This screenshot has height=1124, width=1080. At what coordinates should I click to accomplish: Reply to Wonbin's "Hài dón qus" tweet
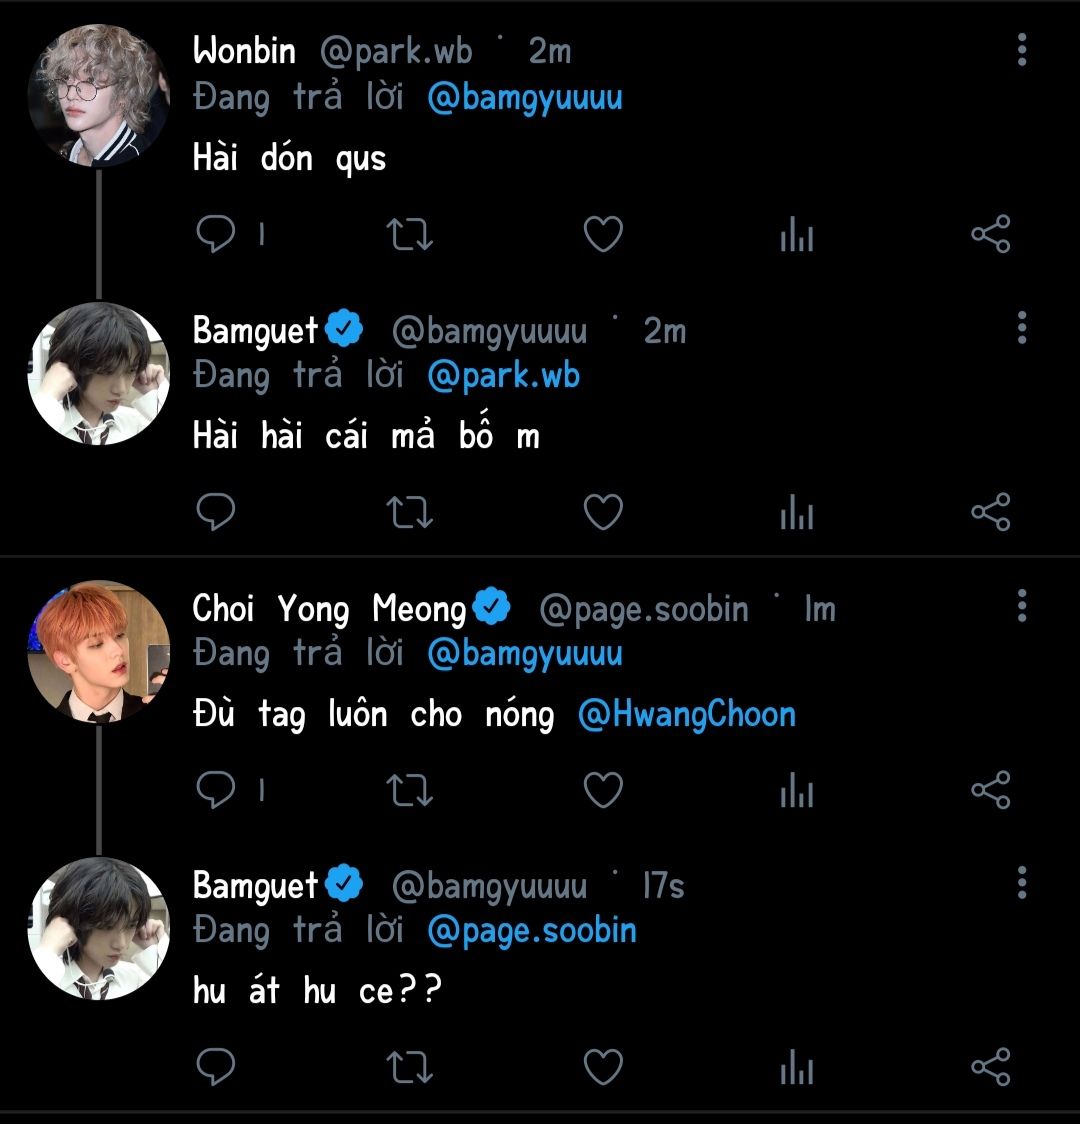(215, 235)
